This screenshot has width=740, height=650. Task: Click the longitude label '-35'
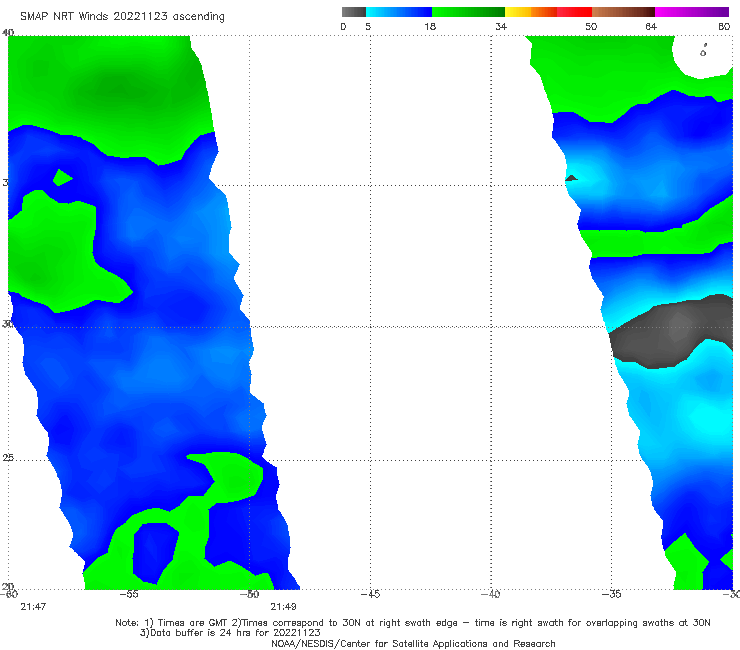pos(612,594)
